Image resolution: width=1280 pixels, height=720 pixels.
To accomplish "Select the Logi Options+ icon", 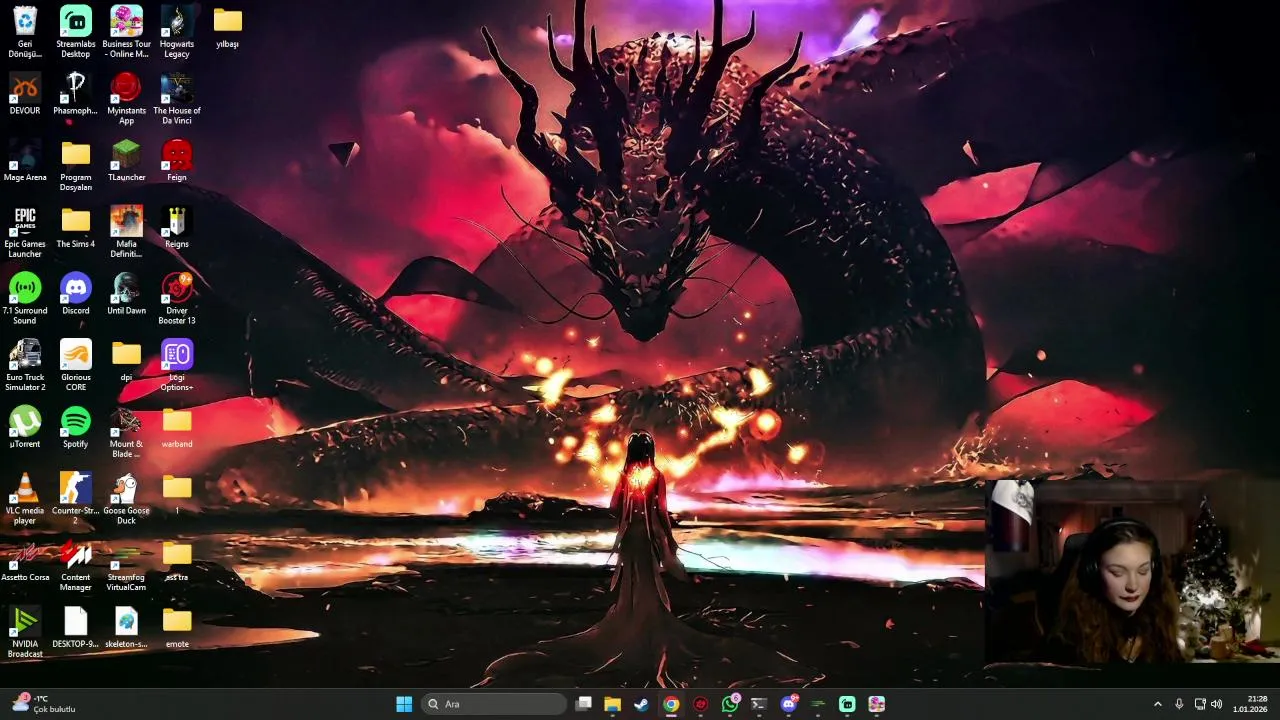I will coord(177,365).
